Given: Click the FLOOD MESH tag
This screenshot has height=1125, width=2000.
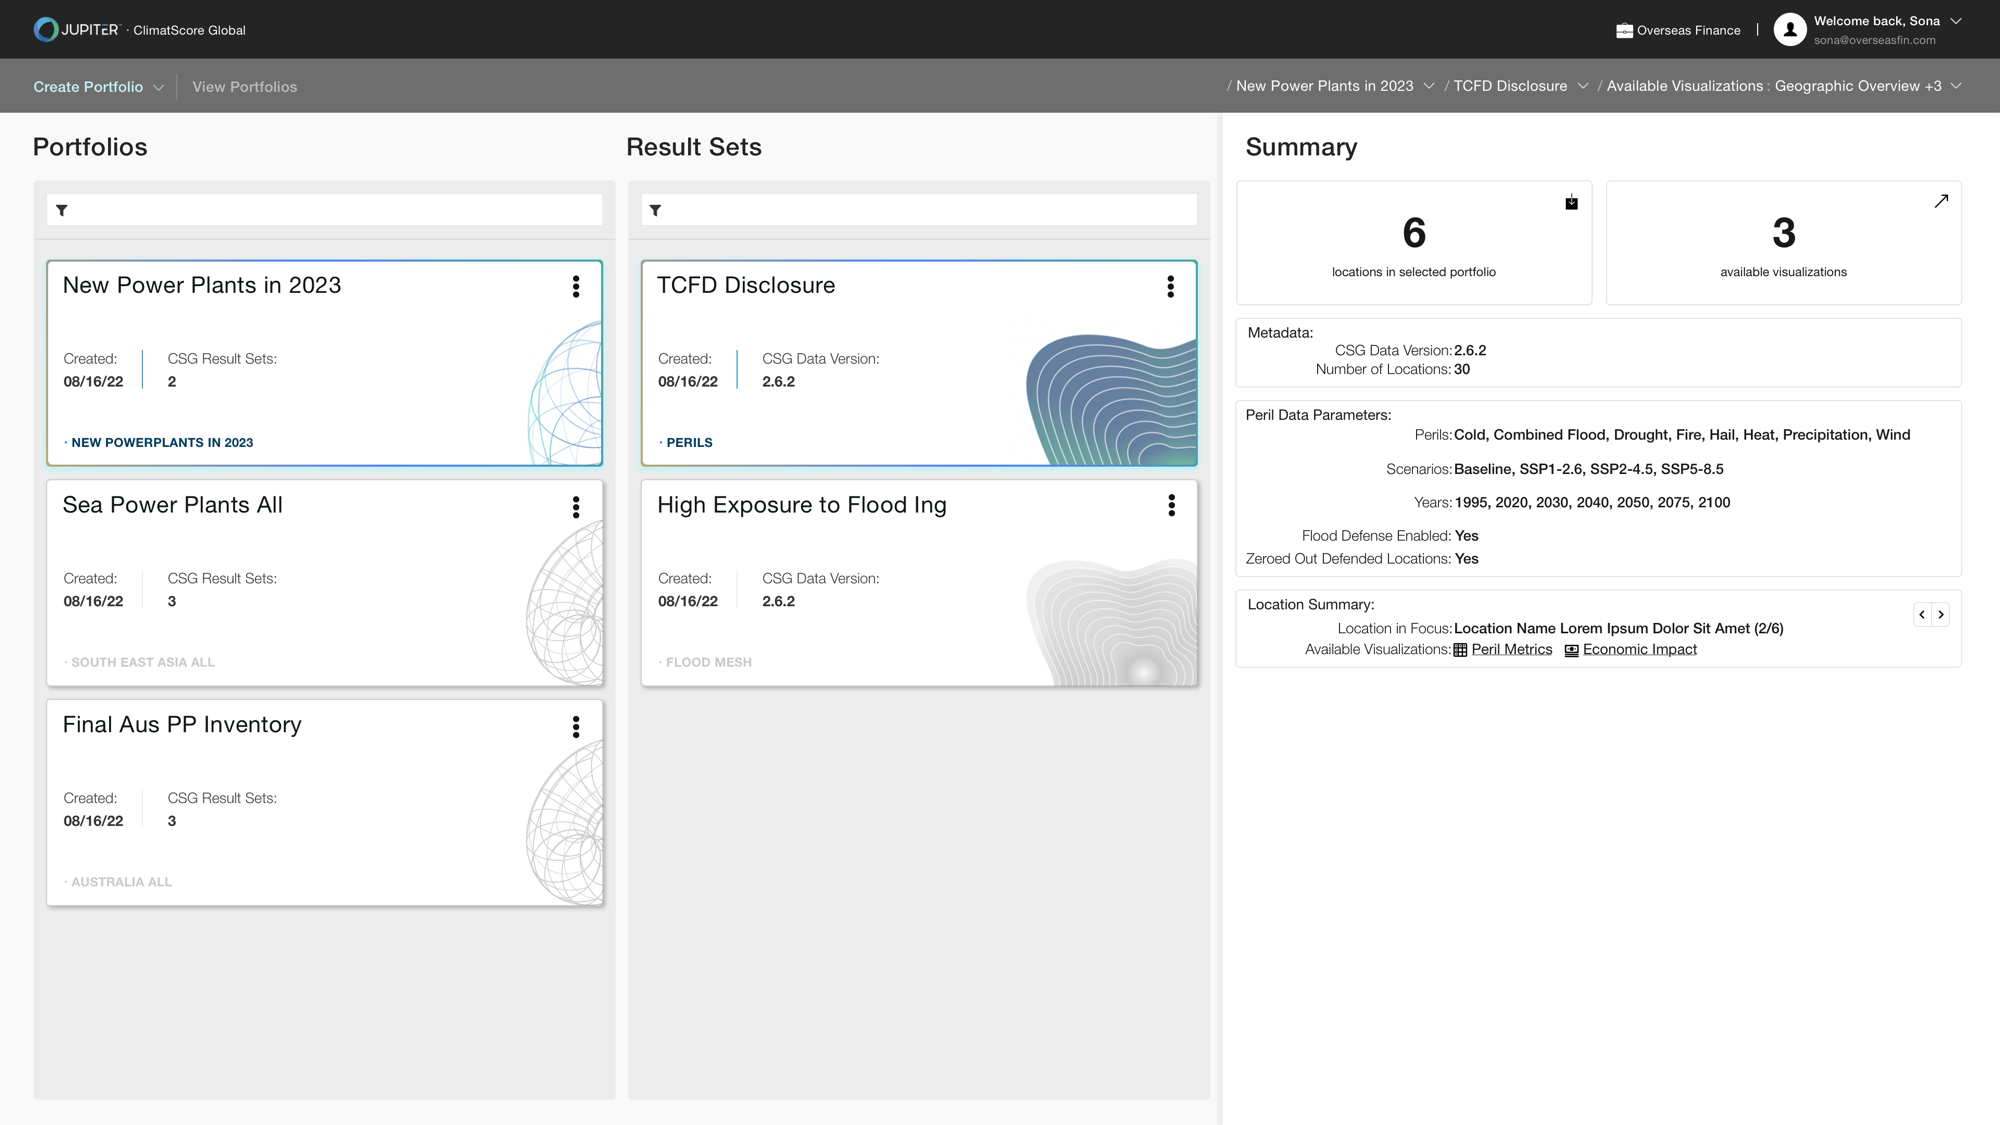Looking at the screenshot, I should coord(709,662).
